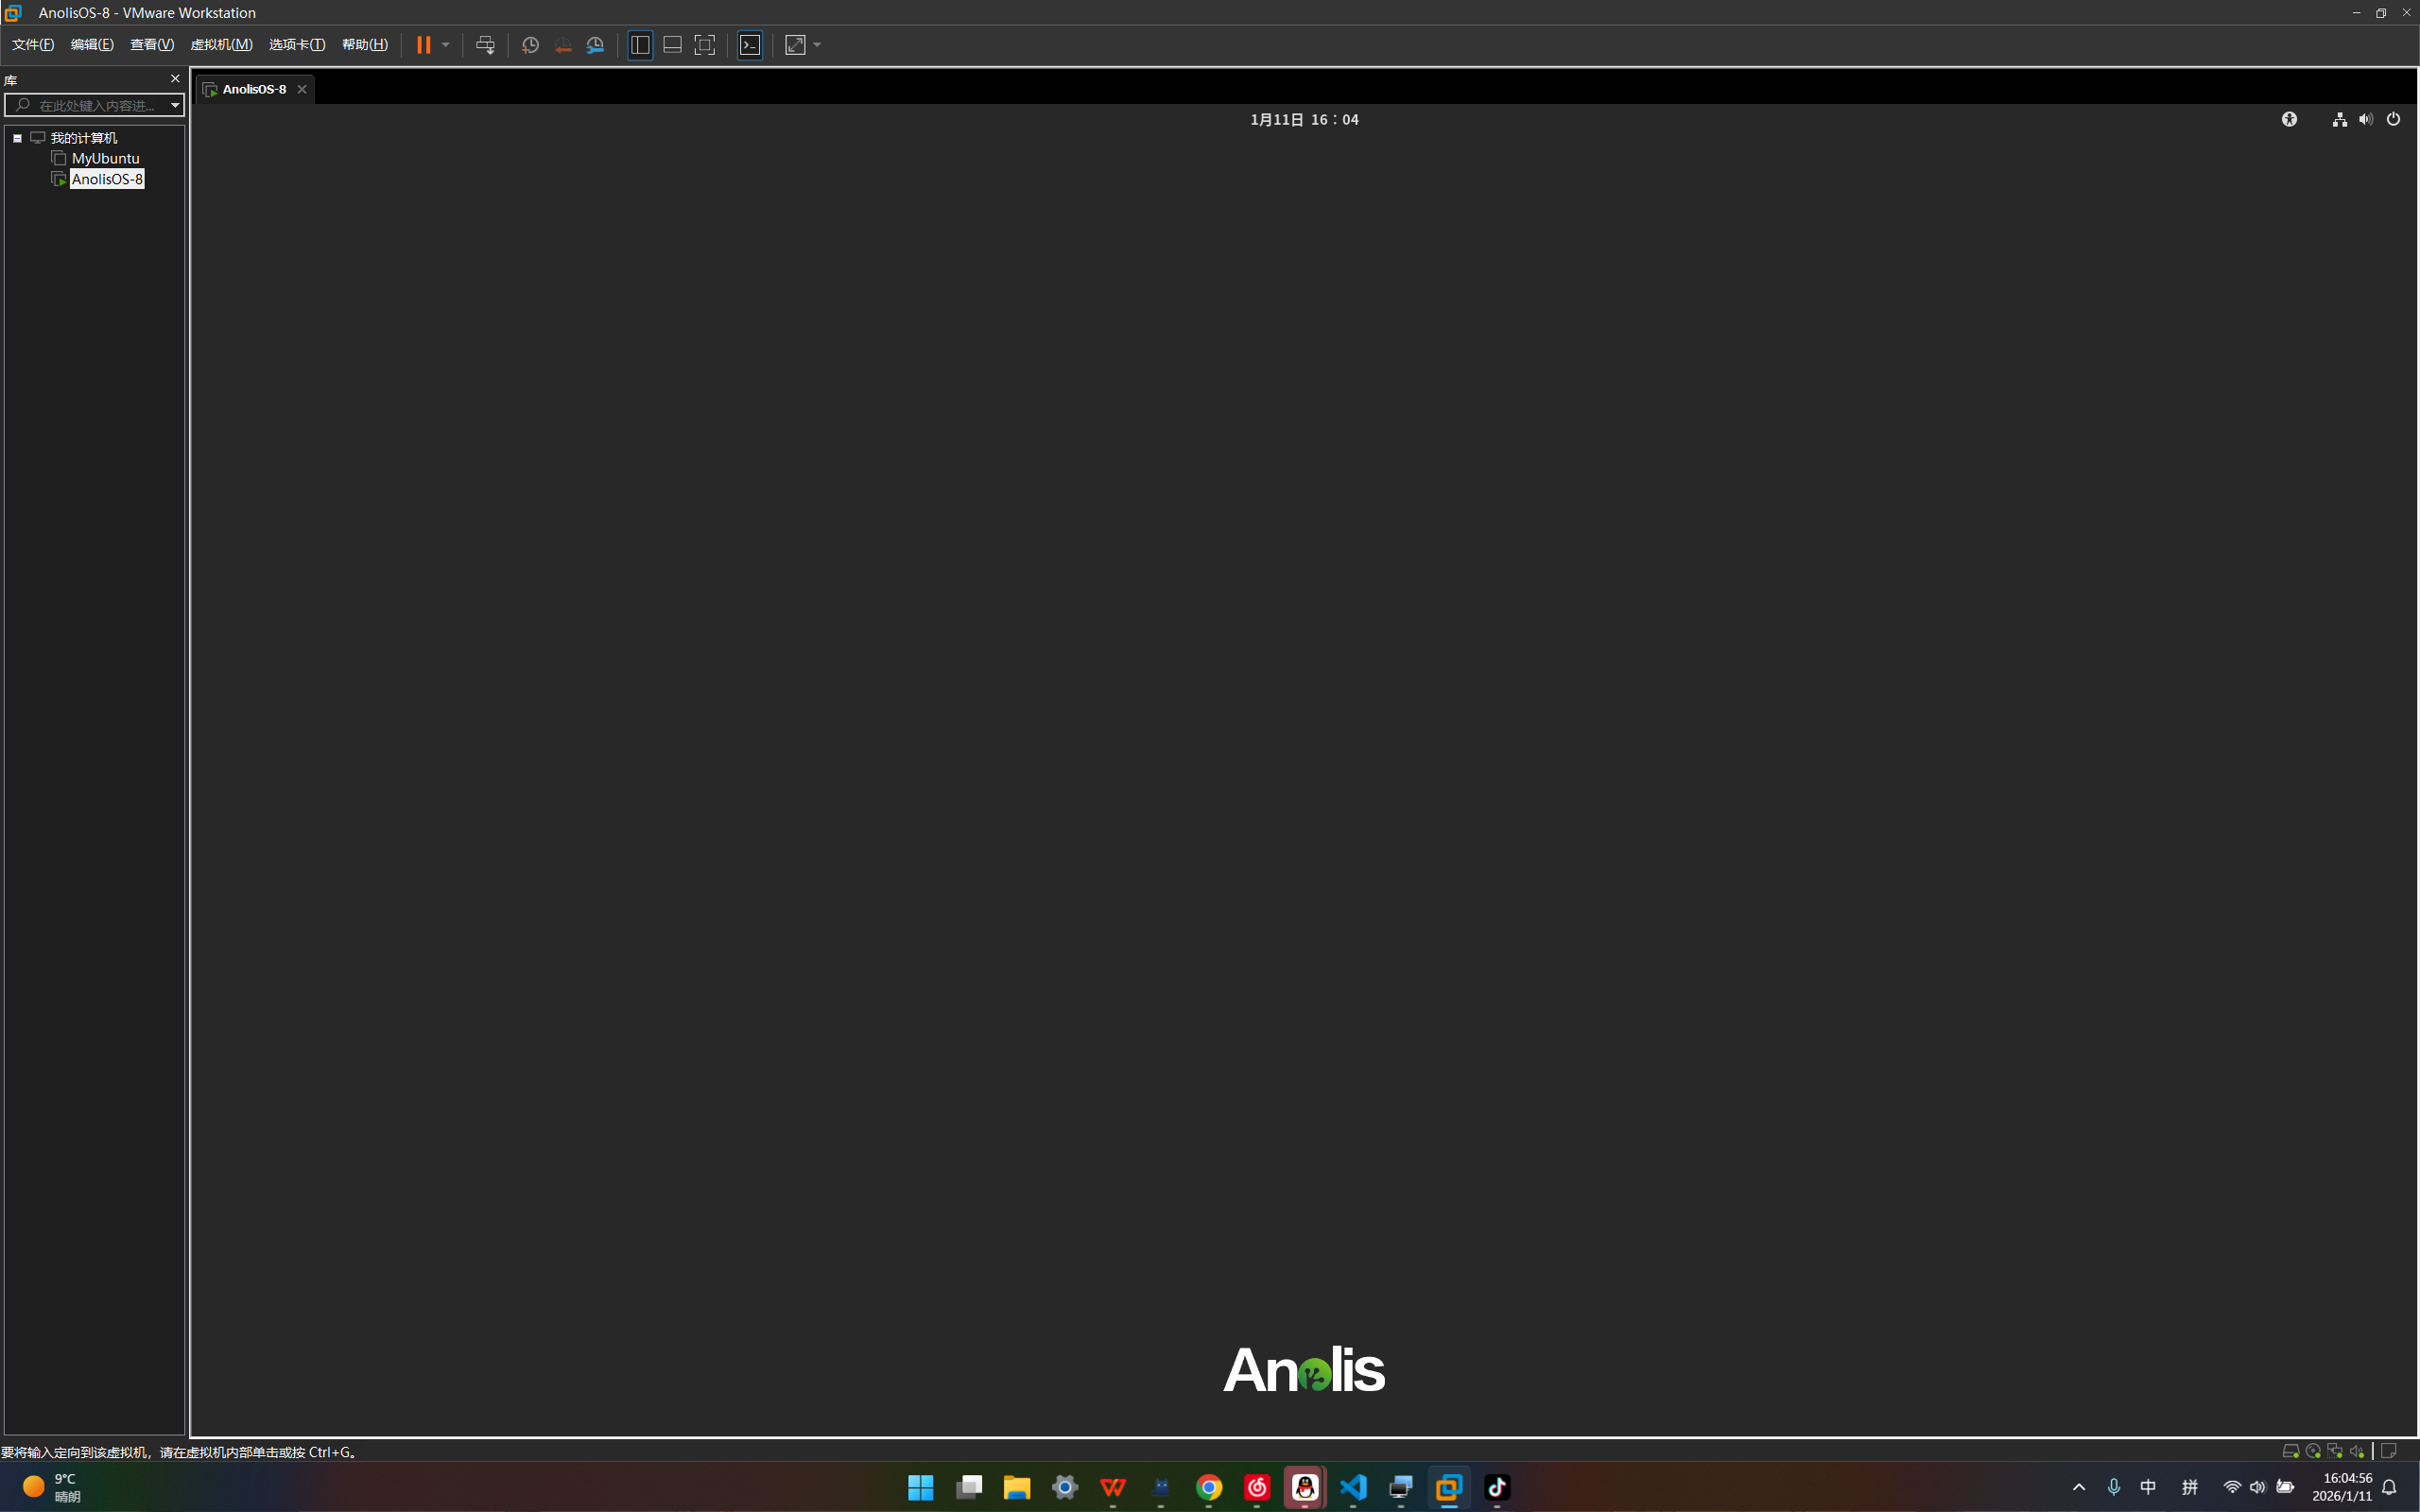Open the 虚拟机(M) menu
This screenshot has width=2420, height=1512.
coord(221,45)
